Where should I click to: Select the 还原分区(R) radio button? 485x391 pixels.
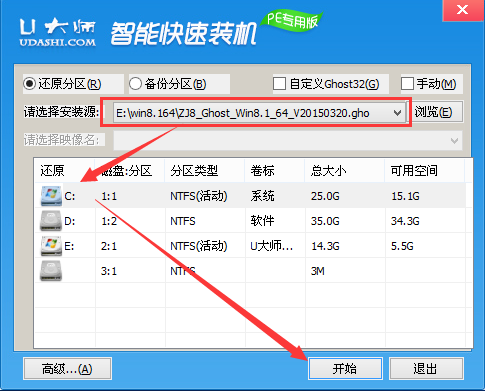click(29, 83)
